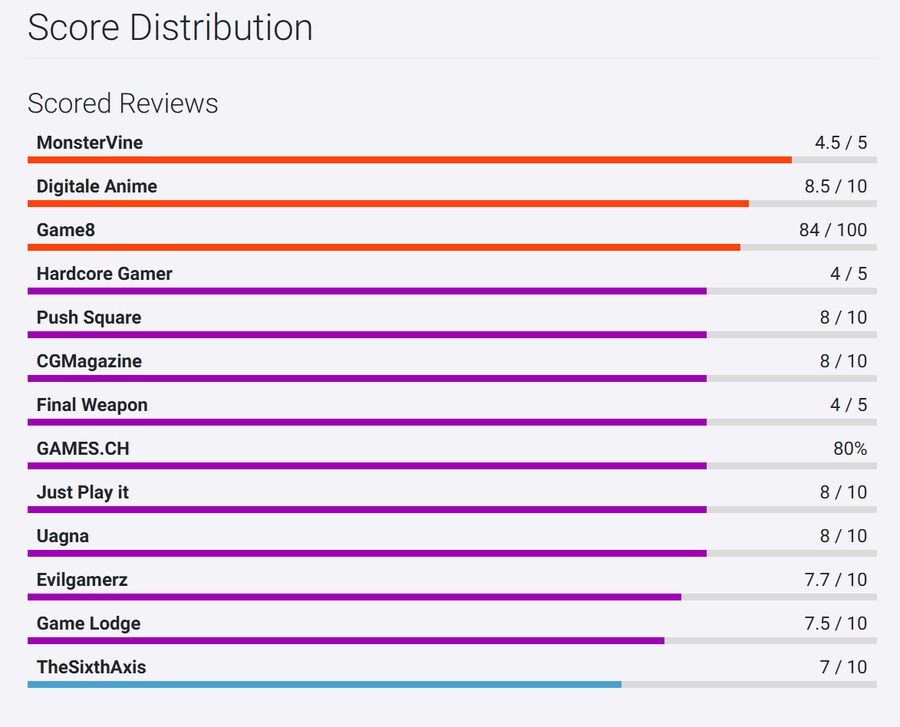Click Push Square's purple score bar
900x727 pixels.
(367, 335)
